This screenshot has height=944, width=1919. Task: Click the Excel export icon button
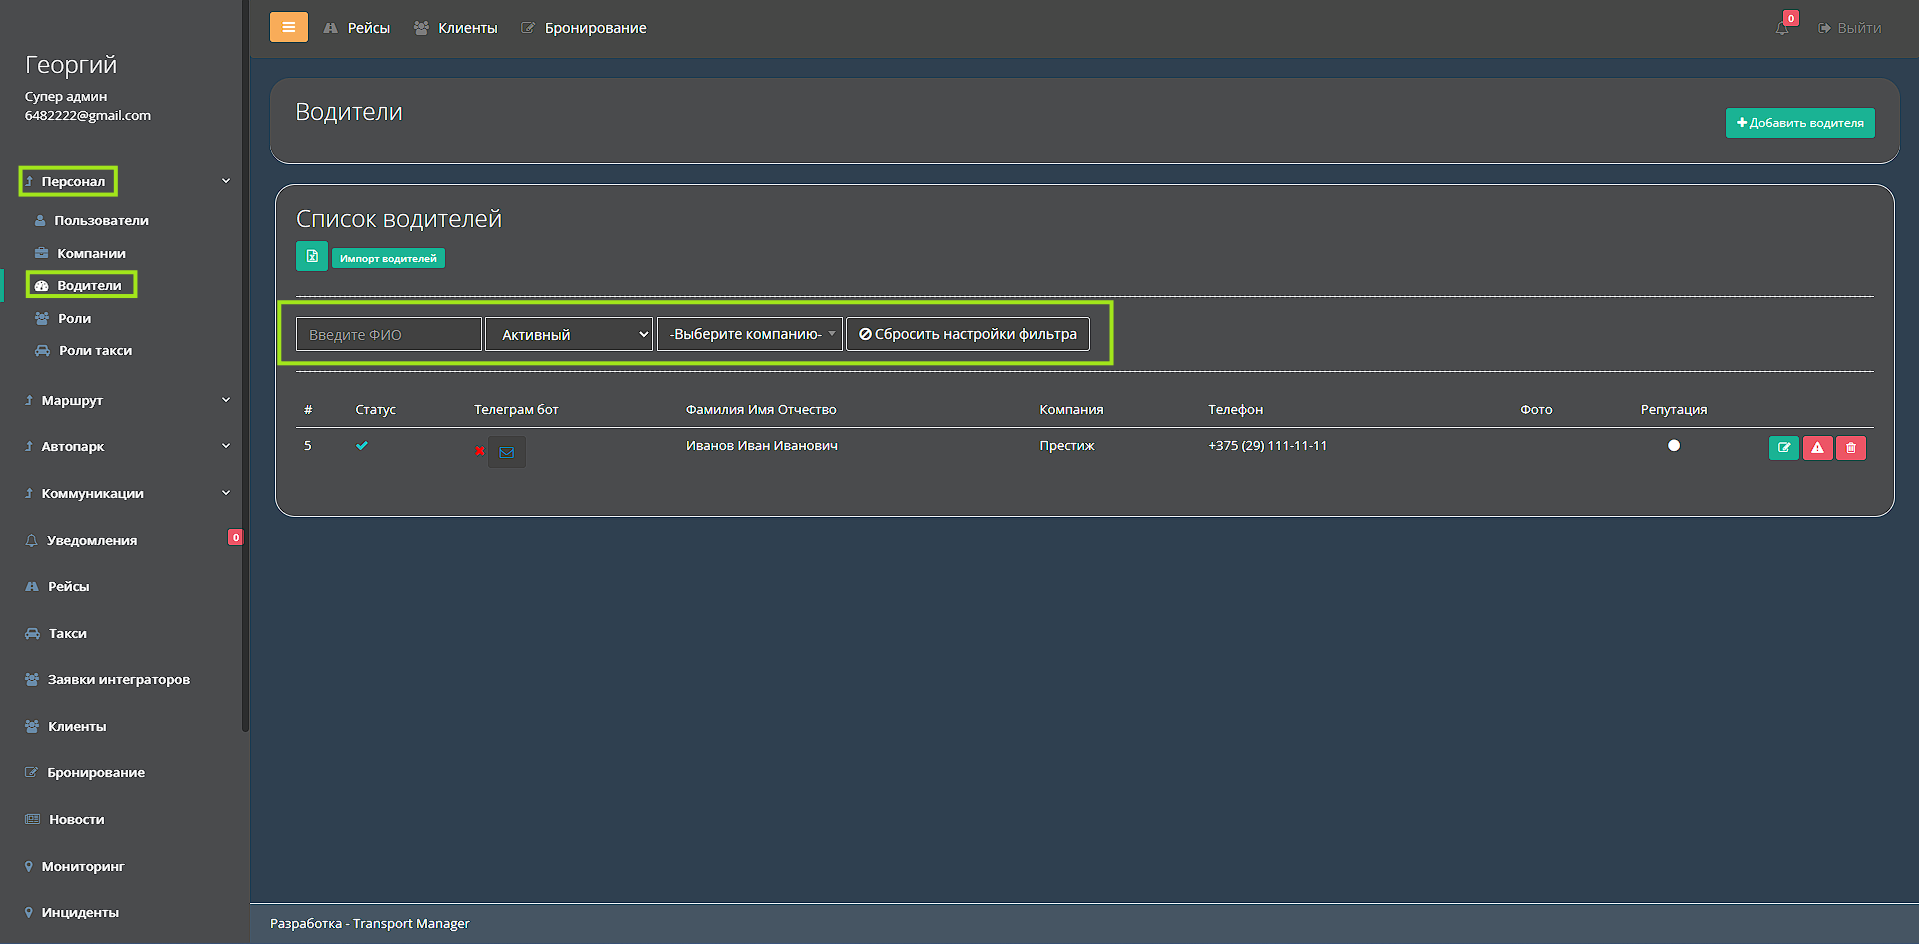[311, 256]
